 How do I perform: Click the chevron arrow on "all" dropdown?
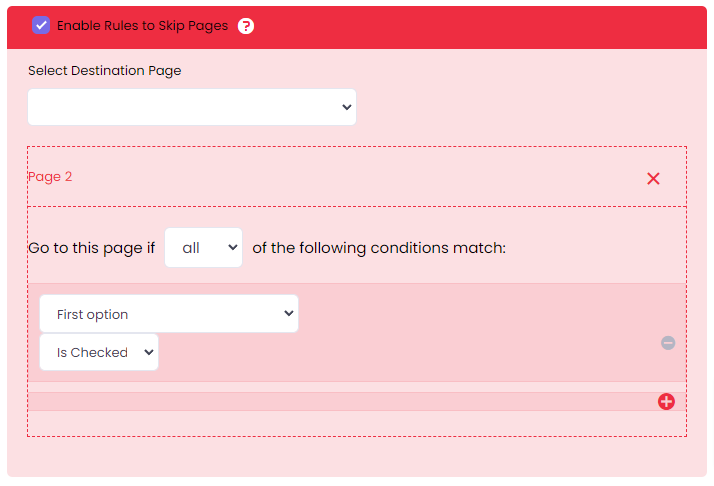pyautogui.click(x=233, y=247)
